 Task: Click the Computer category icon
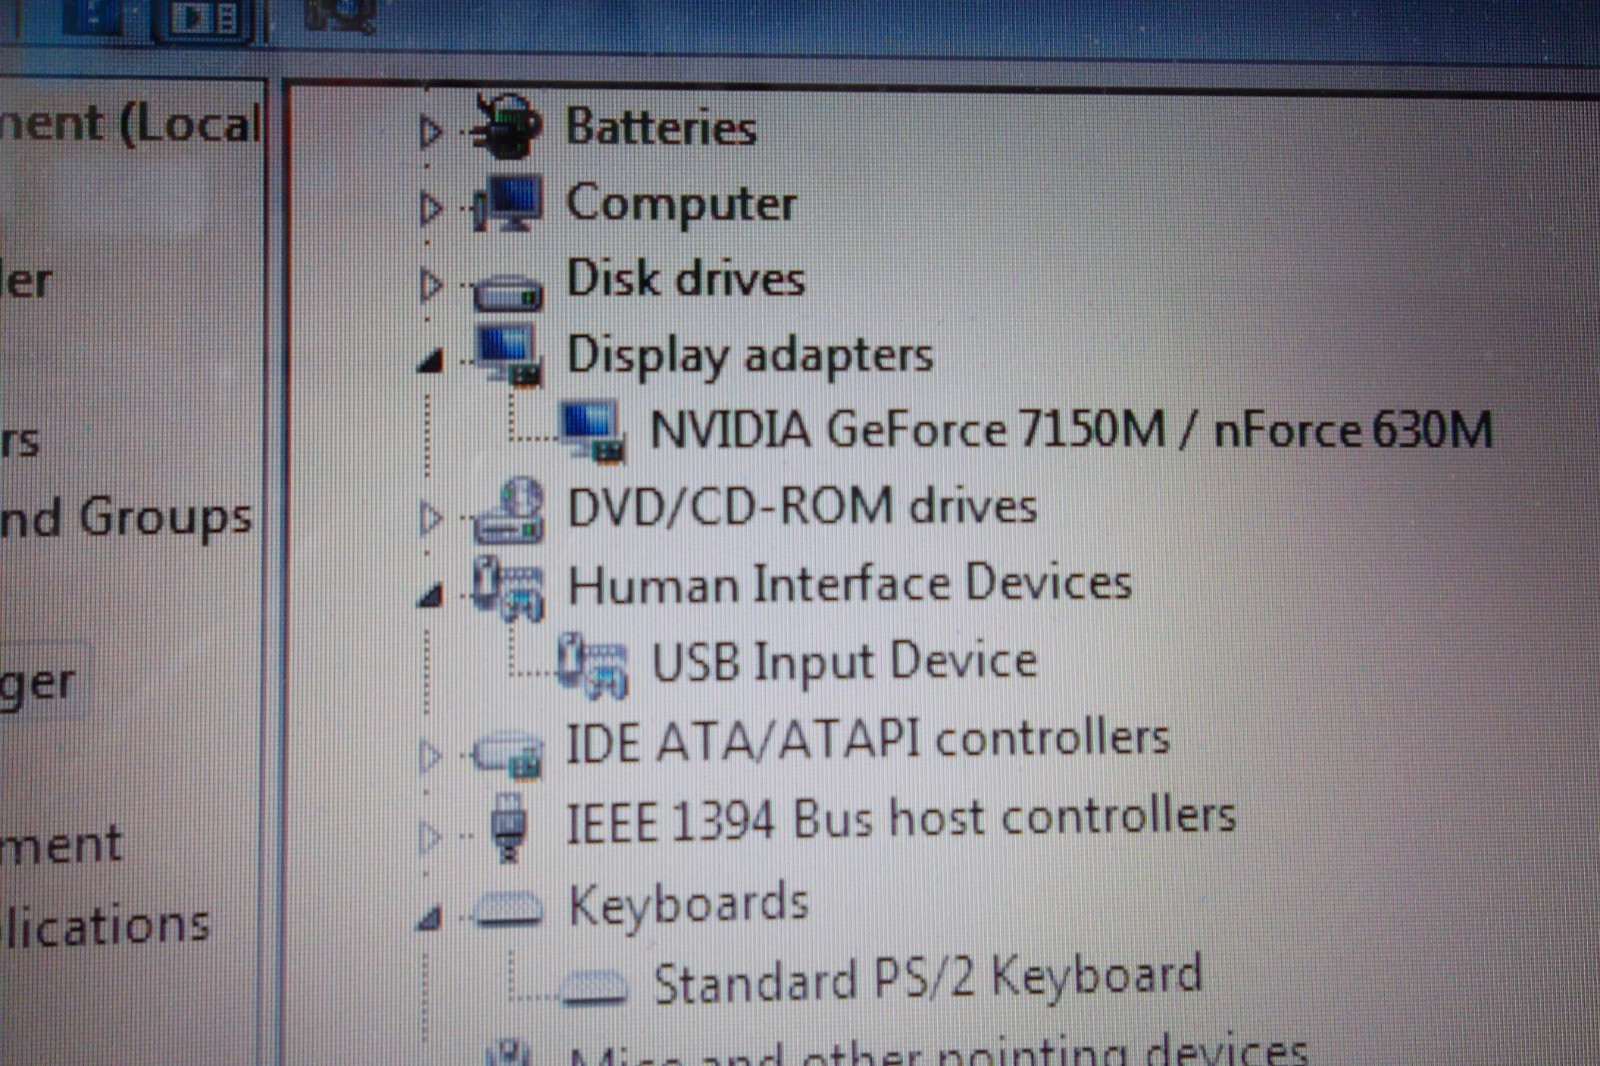point(508,203)
